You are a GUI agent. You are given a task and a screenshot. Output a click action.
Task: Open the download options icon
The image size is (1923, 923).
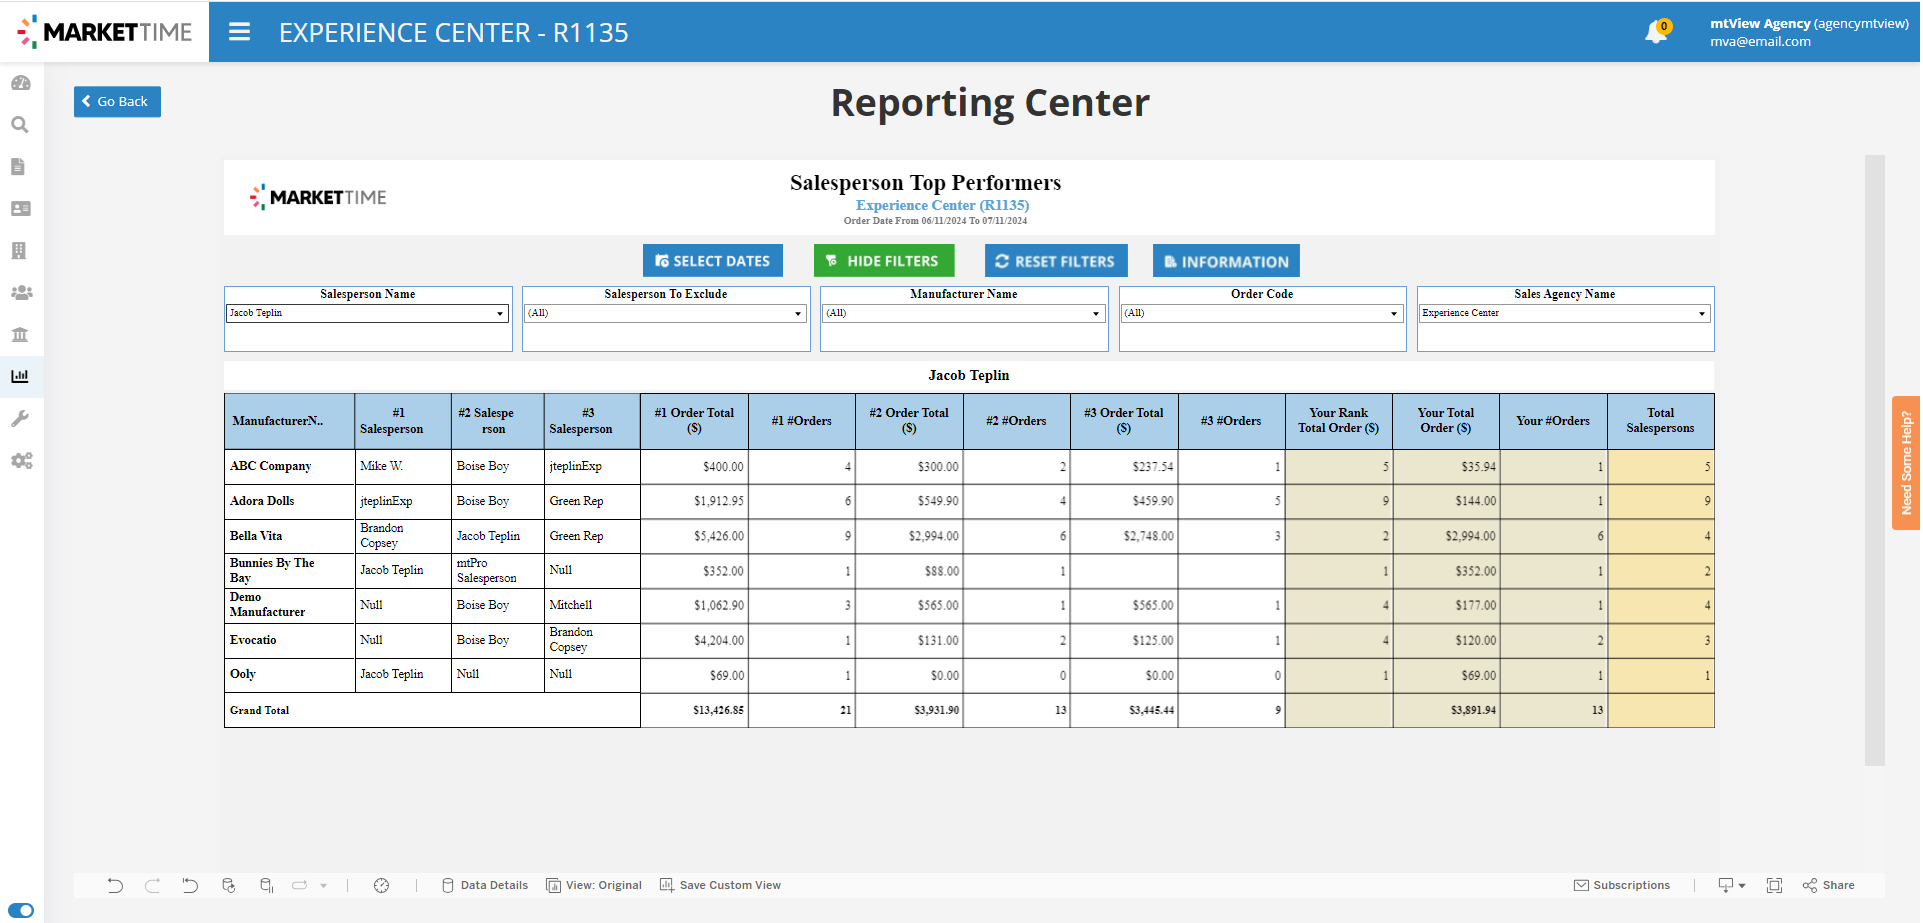[1731, 885]
